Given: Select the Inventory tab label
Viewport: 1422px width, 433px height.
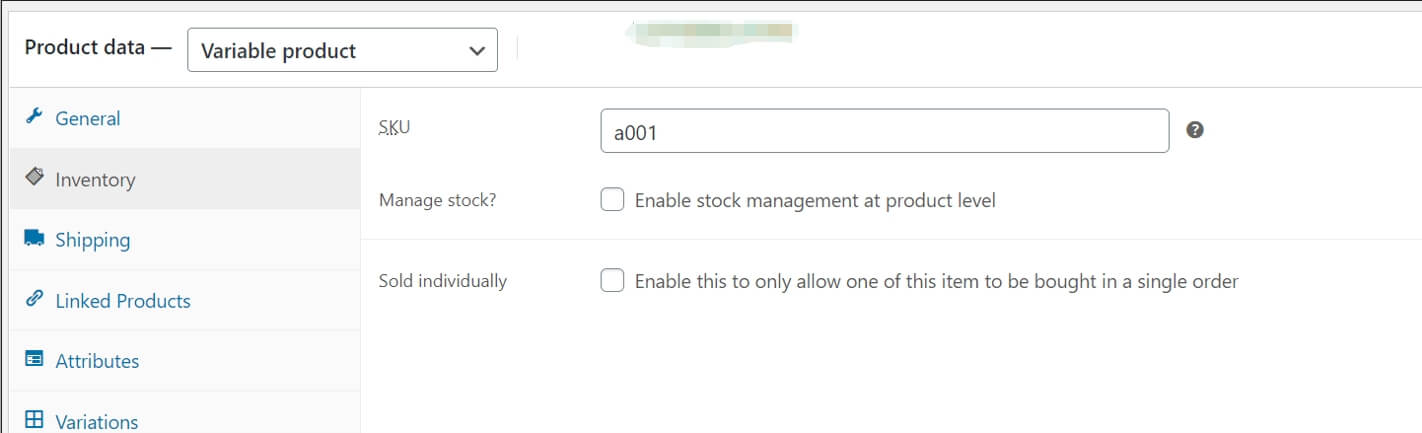Looking at the screenshot, I should coord(95,180).
